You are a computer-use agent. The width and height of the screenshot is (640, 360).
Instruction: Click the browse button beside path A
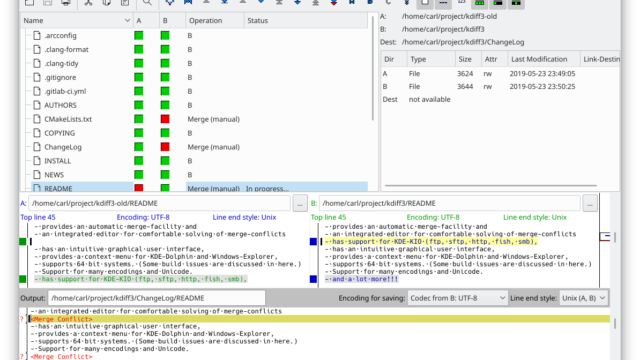[x=300, y=203]
